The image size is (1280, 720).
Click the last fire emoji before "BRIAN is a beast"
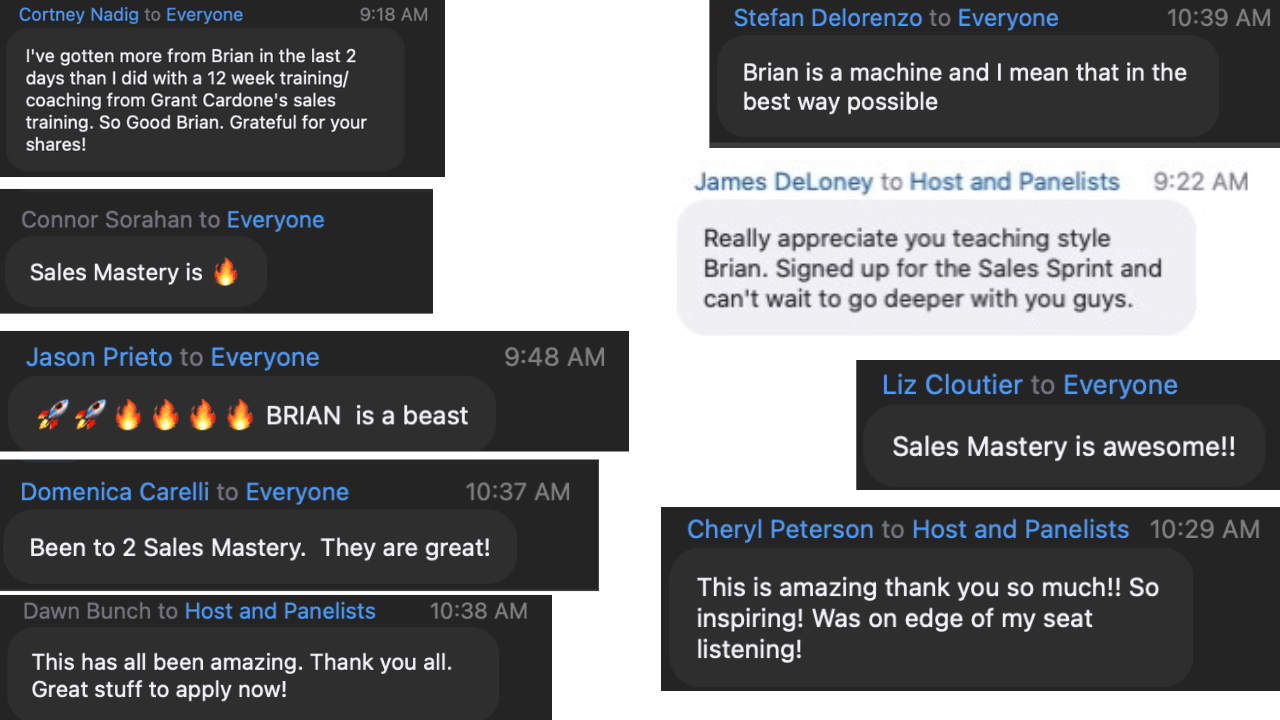click(240, 416)
